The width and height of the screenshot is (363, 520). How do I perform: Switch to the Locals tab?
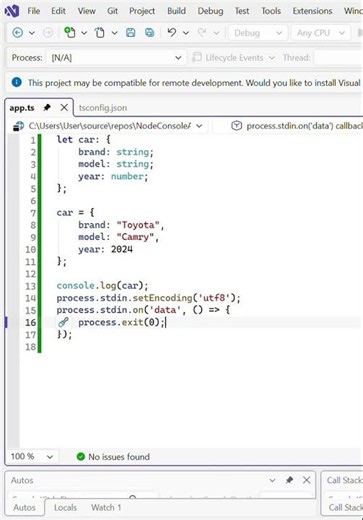(x=65, y=507)
